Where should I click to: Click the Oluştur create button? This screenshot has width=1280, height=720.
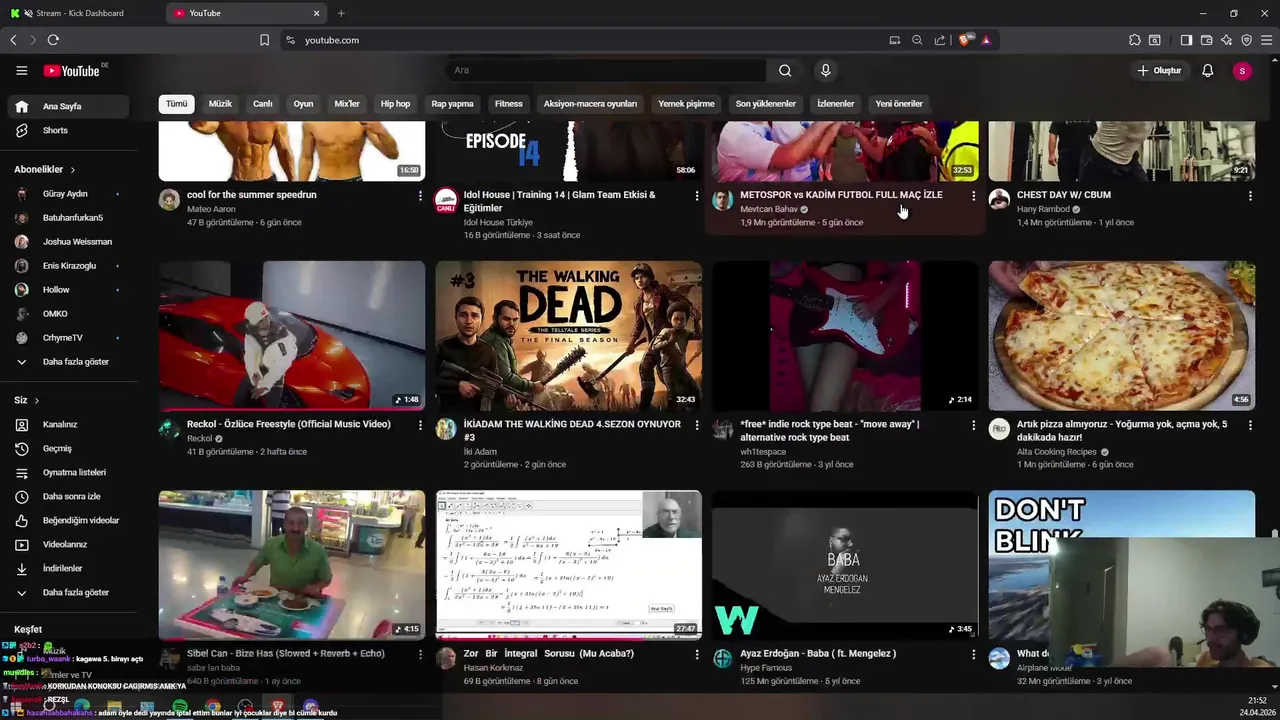1160,70
